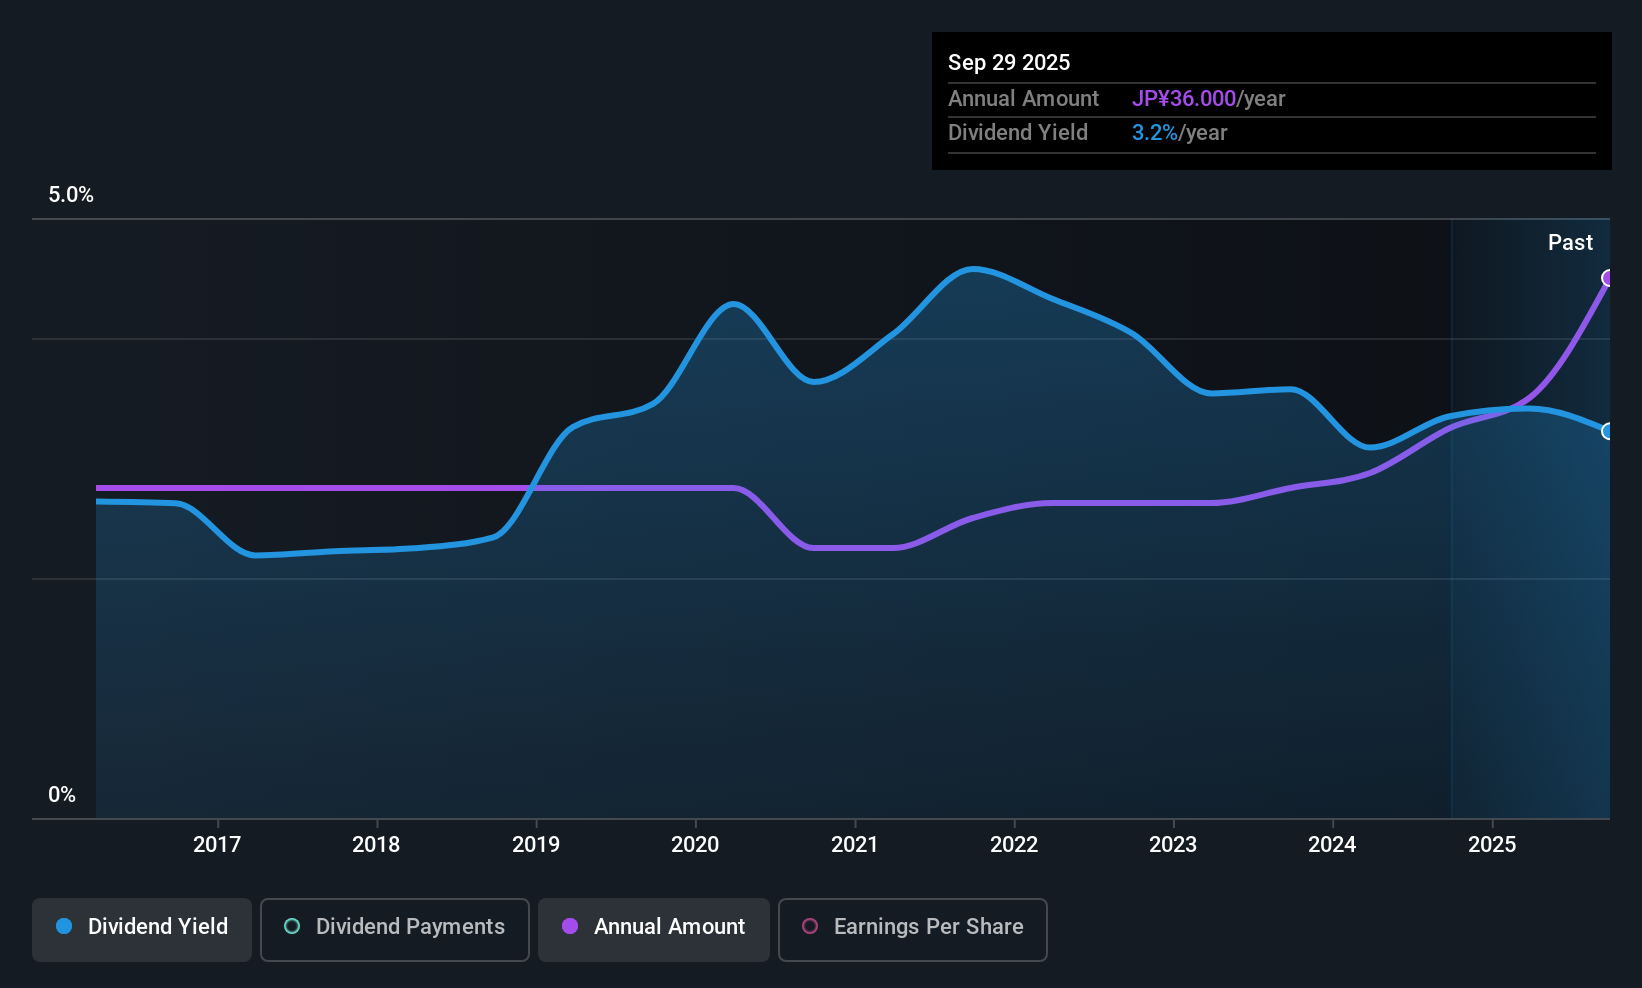The width and height of the screenshot is (1642, 988).
Task: Click the 5.0% y-axis label
Action: tap(71, 195)
